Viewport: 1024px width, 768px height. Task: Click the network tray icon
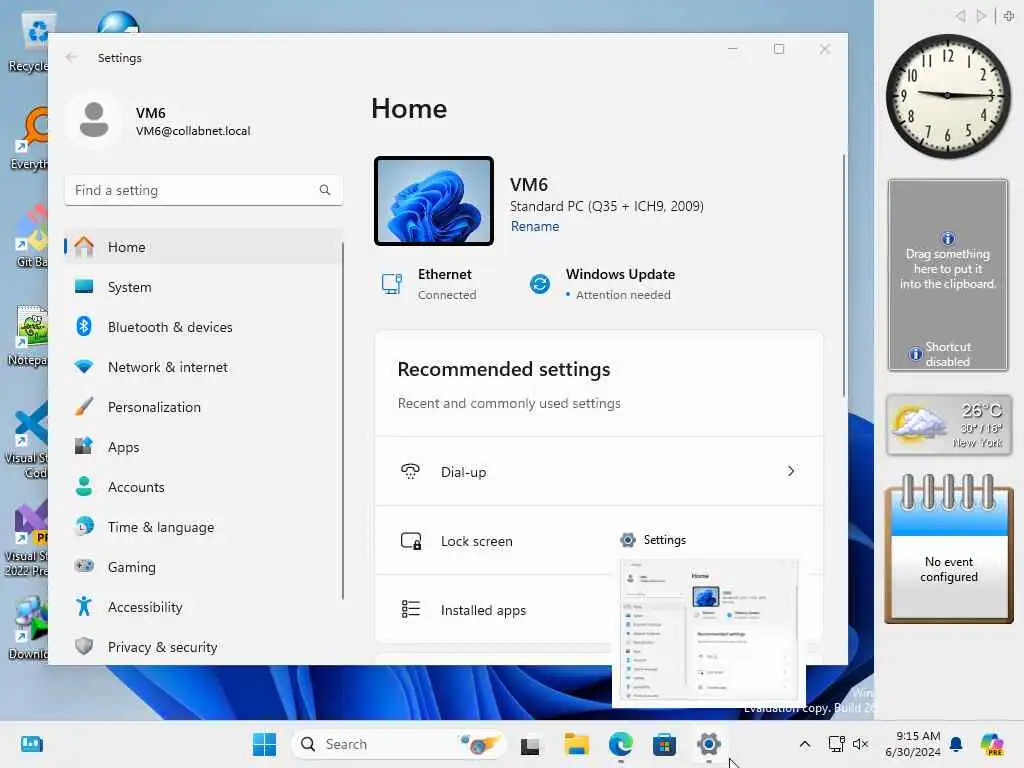coord(836,744)
